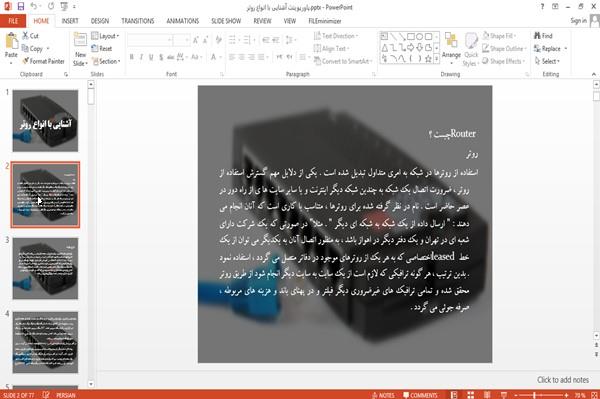
Task: Clear all formatting icon in Font group
Action: tap(218, 40)
